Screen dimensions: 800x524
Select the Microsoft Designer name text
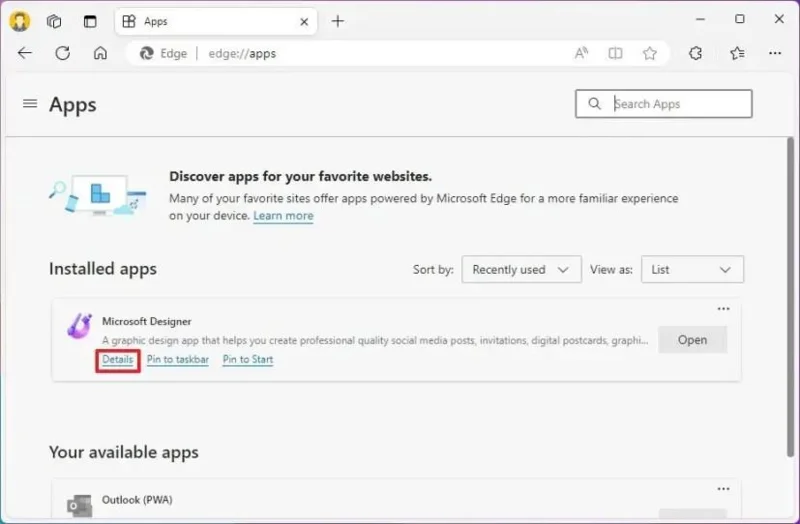146,321
